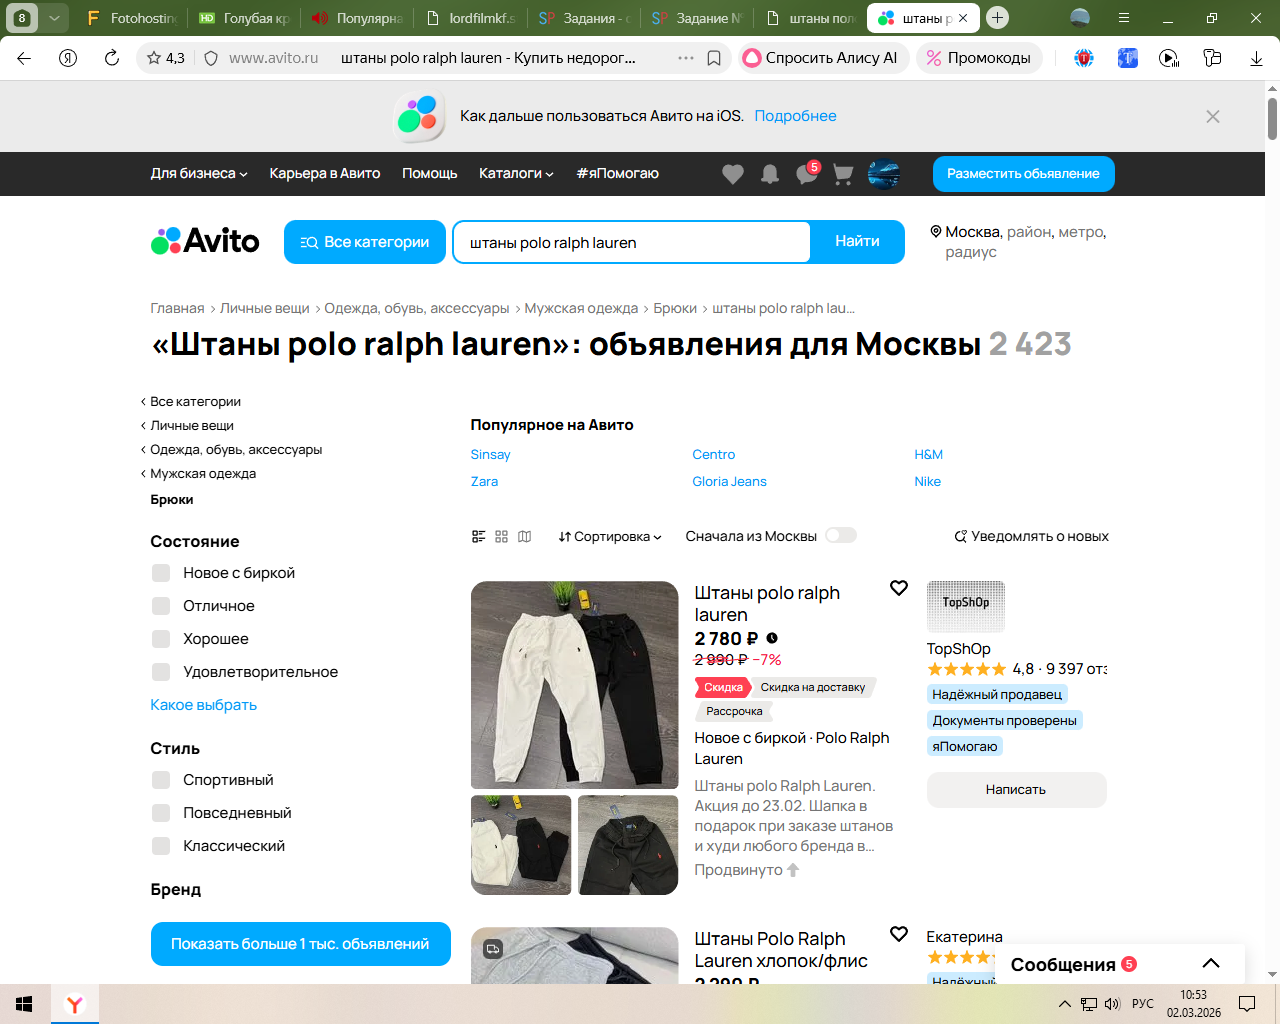The image size is (1280, 1024).
Task: Open Windows Start menu
Action: click(x=24, y=1004)
